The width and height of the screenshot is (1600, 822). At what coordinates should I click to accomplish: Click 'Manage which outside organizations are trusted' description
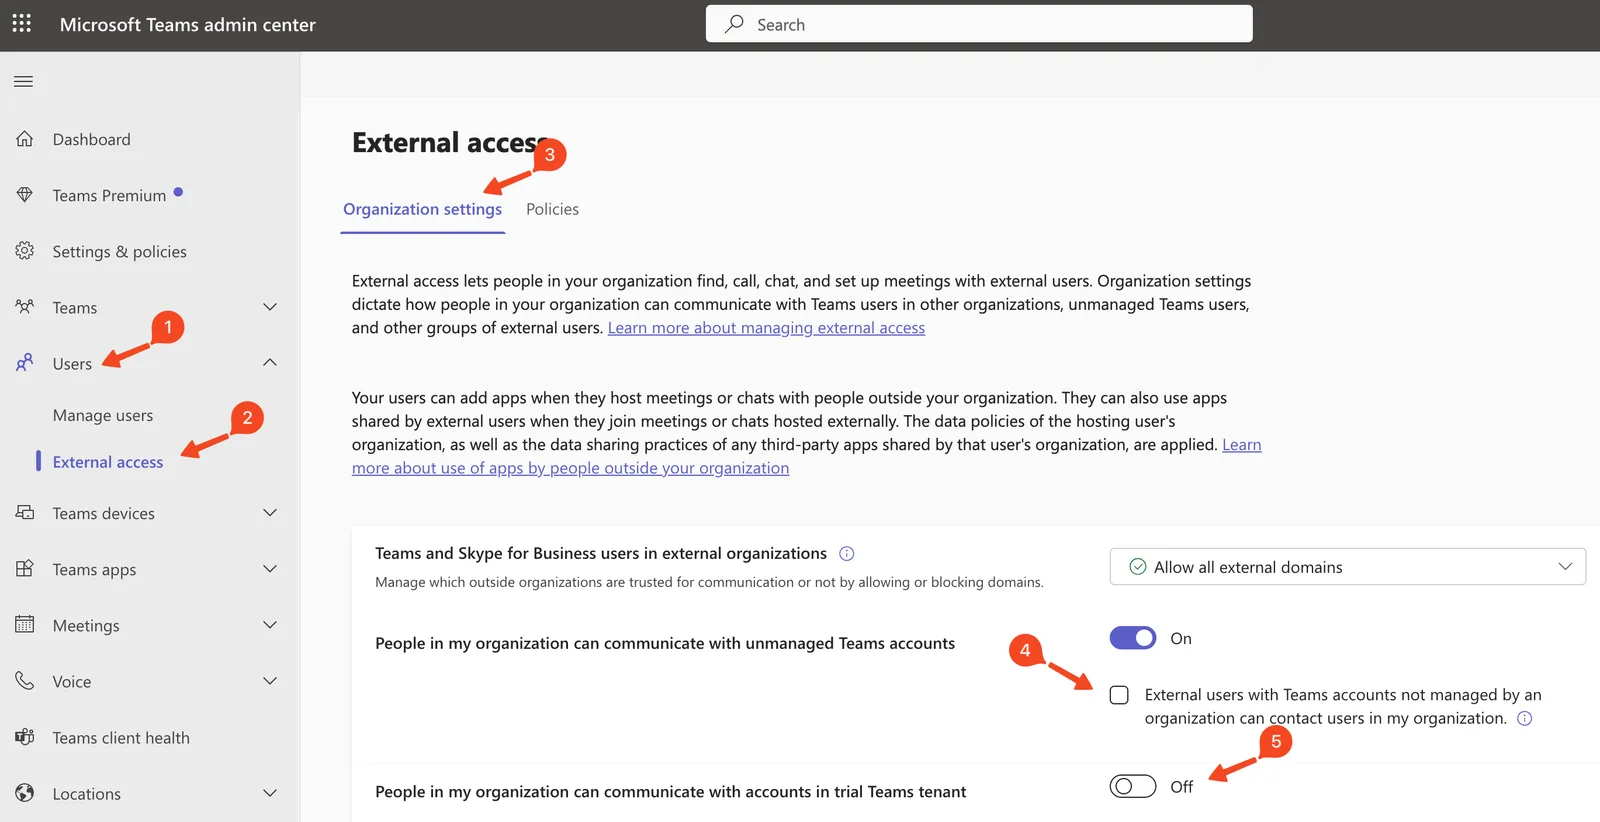point(709,582)
